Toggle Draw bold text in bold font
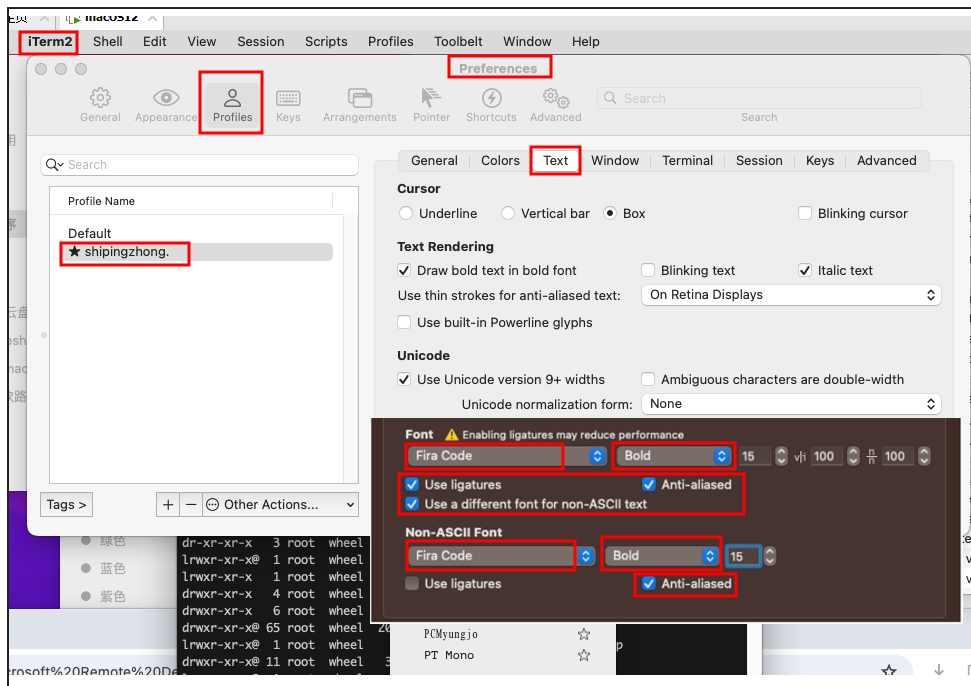 point(404,271)
